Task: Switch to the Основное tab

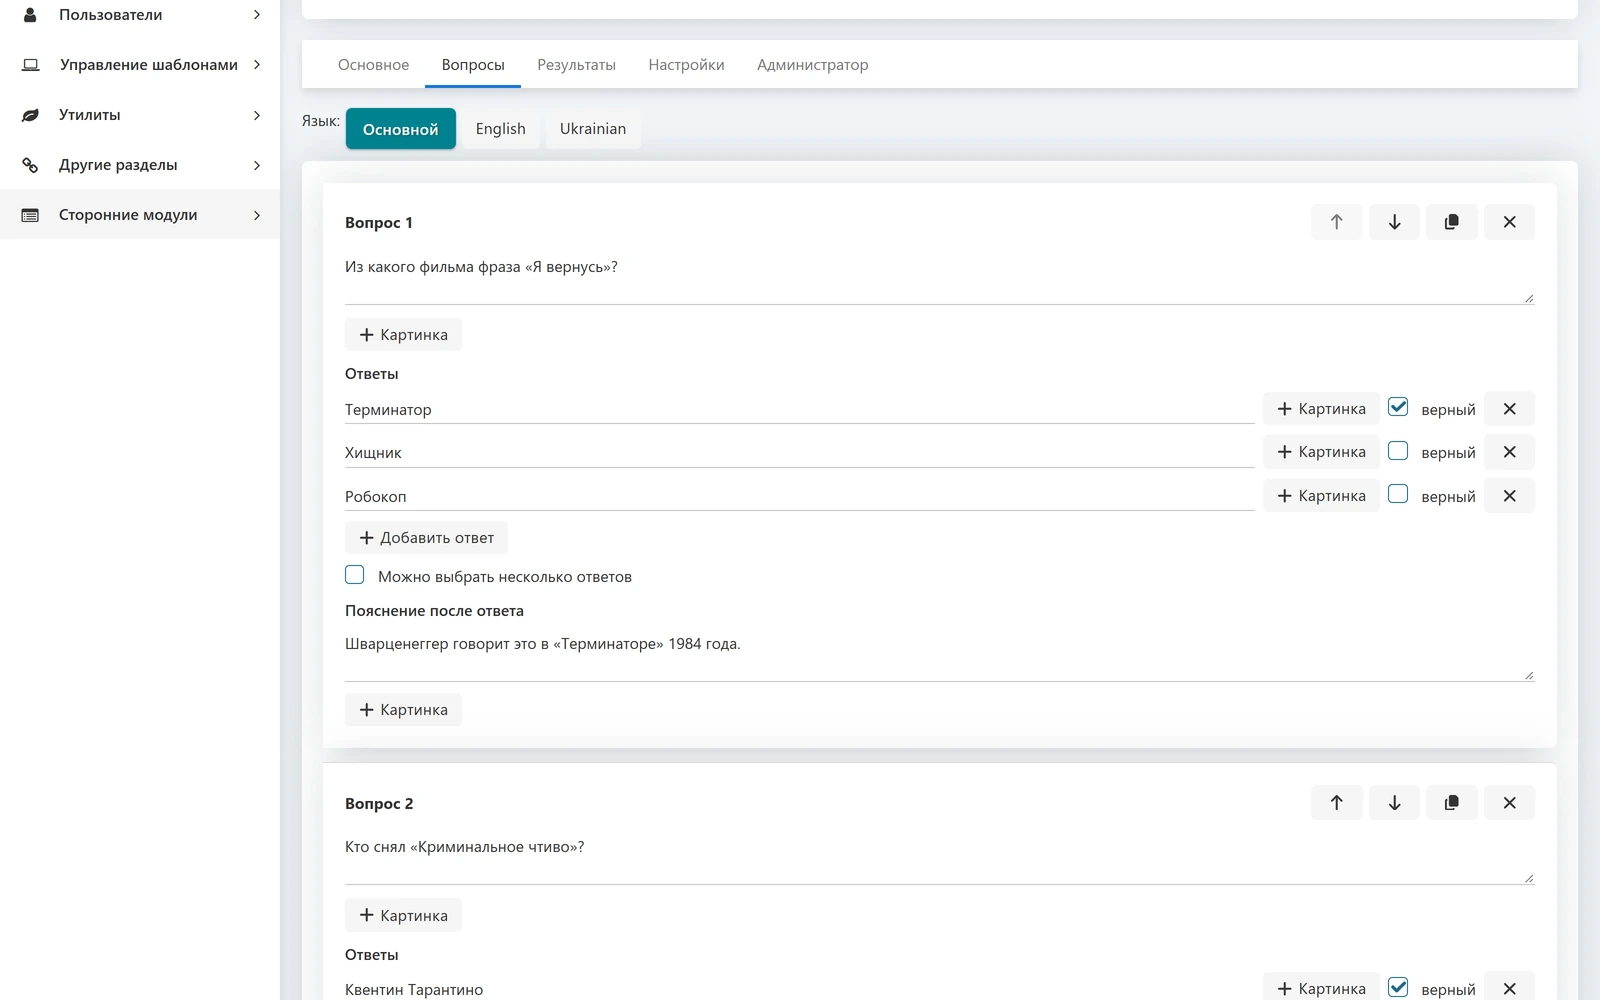Action: coord(373,65)
